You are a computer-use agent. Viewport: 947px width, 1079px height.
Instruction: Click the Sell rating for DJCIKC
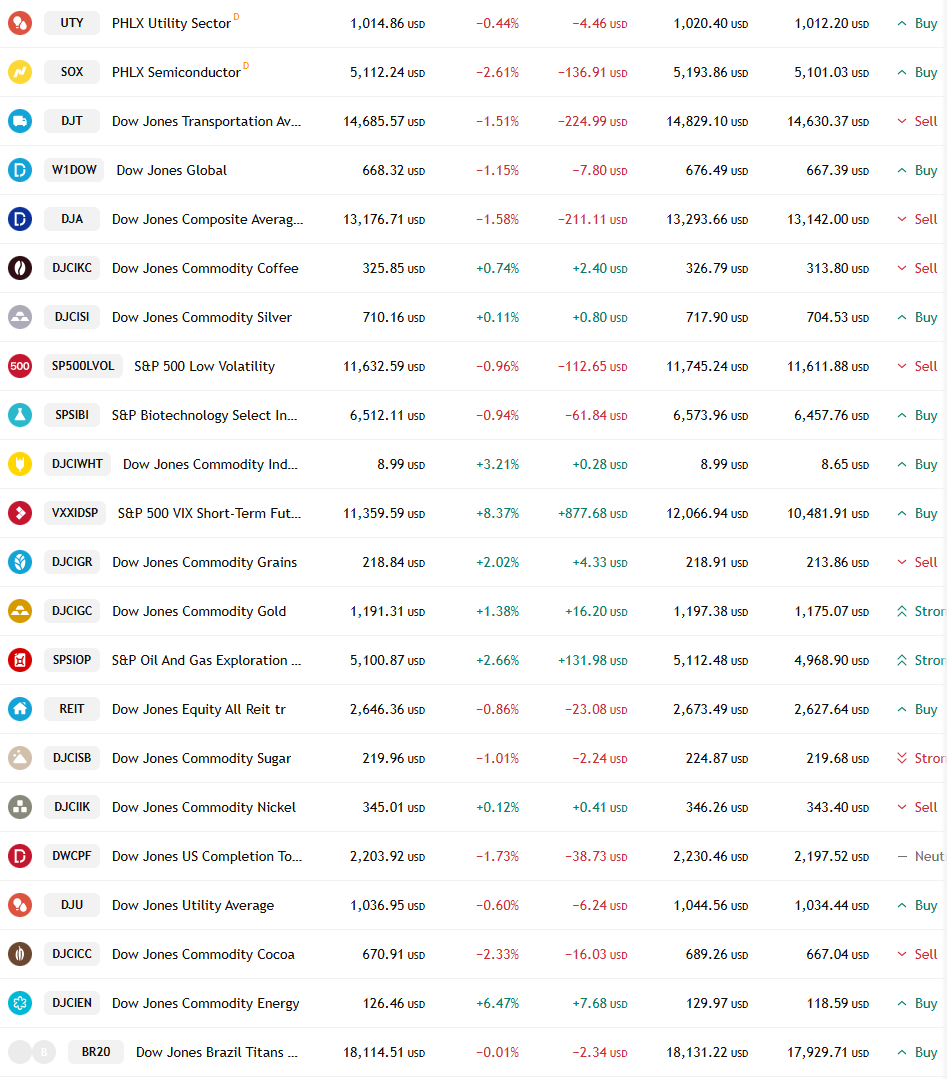[x=917, y=268]
